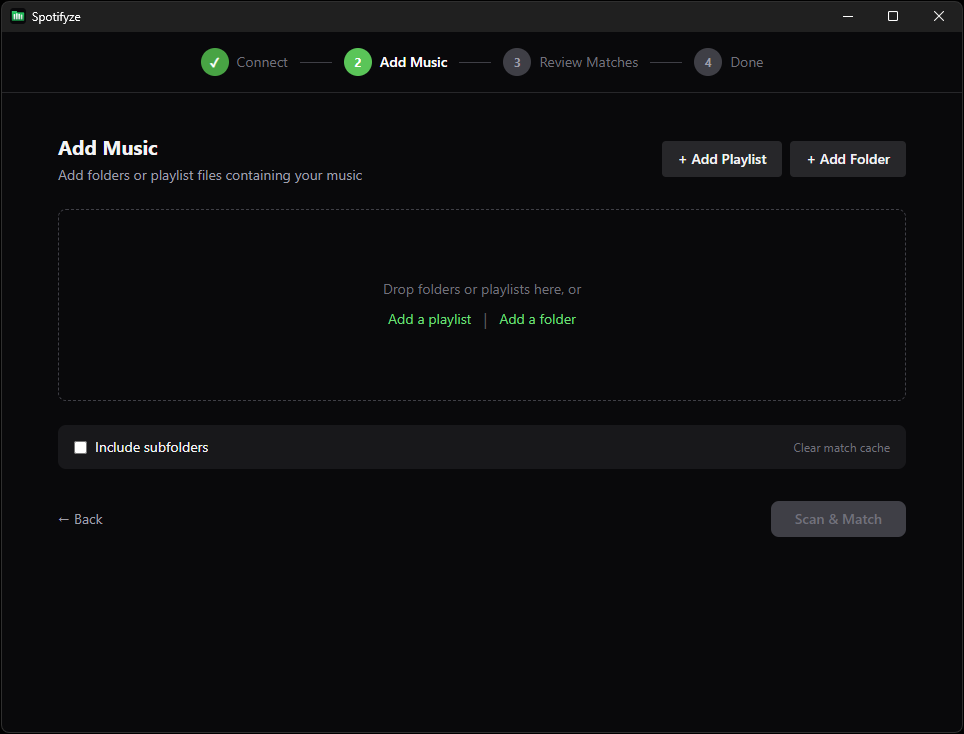Toggle Include subfolders off after checking
964x734 pixels.
tap(80, 447)
